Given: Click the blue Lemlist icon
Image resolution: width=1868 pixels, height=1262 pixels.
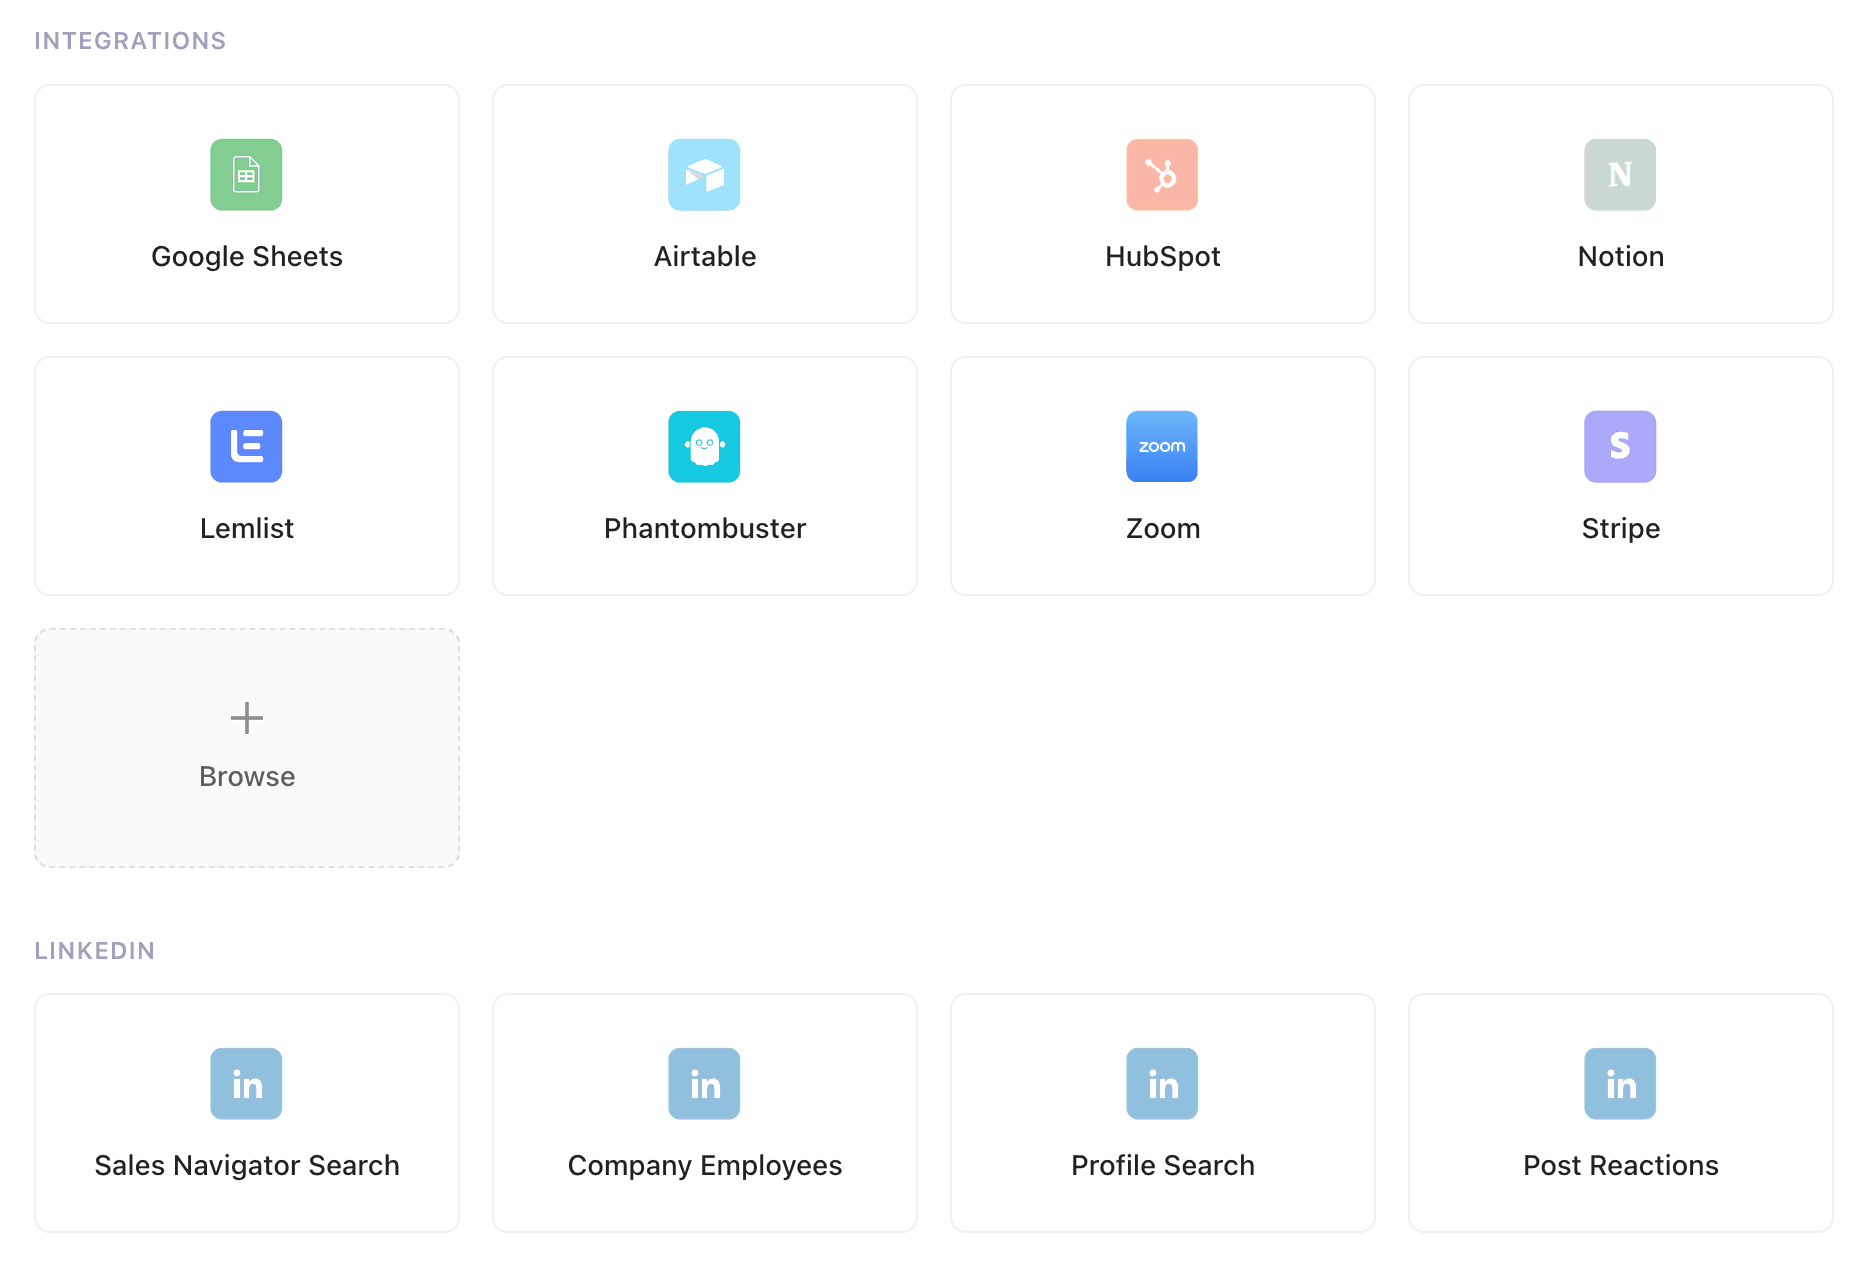Looking at the screenshot, I should 246,447.
